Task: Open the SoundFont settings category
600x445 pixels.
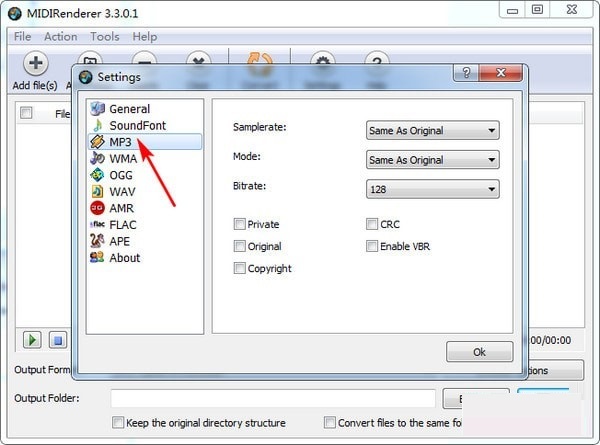Action: point(97,126)
